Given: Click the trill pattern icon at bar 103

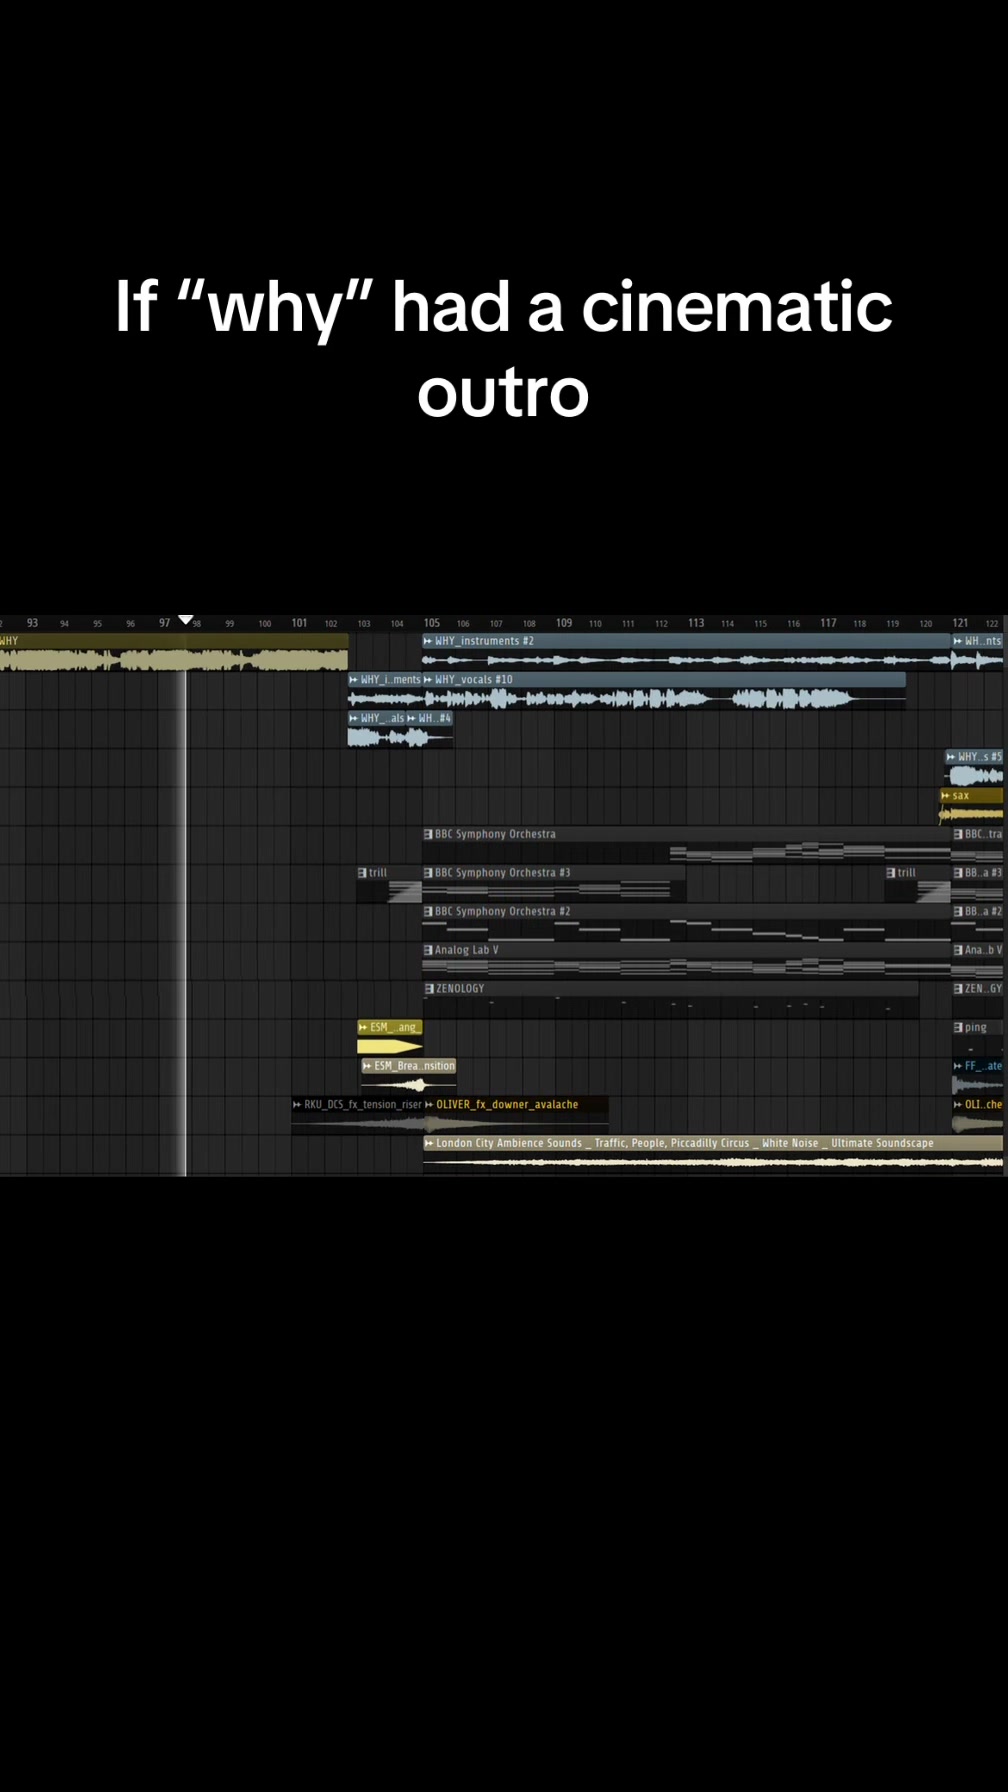Looking at the screenshot, I should (x=363, y=873).
